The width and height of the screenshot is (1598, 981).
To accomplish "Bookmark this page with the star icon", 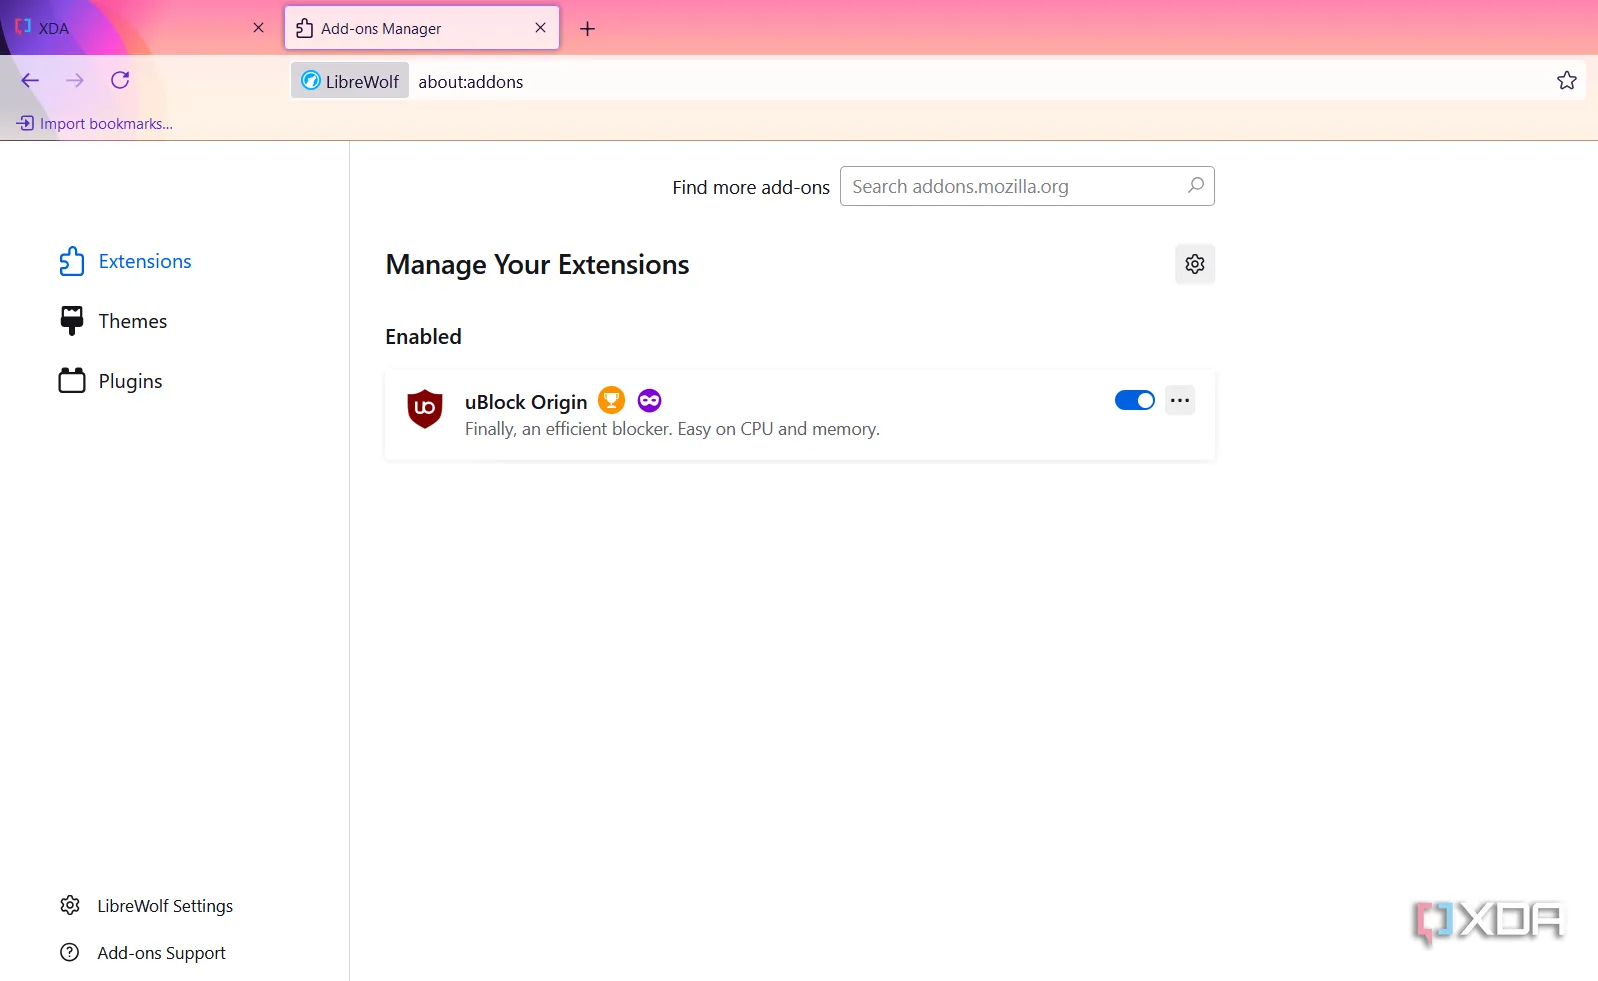I will (1566, 81).
